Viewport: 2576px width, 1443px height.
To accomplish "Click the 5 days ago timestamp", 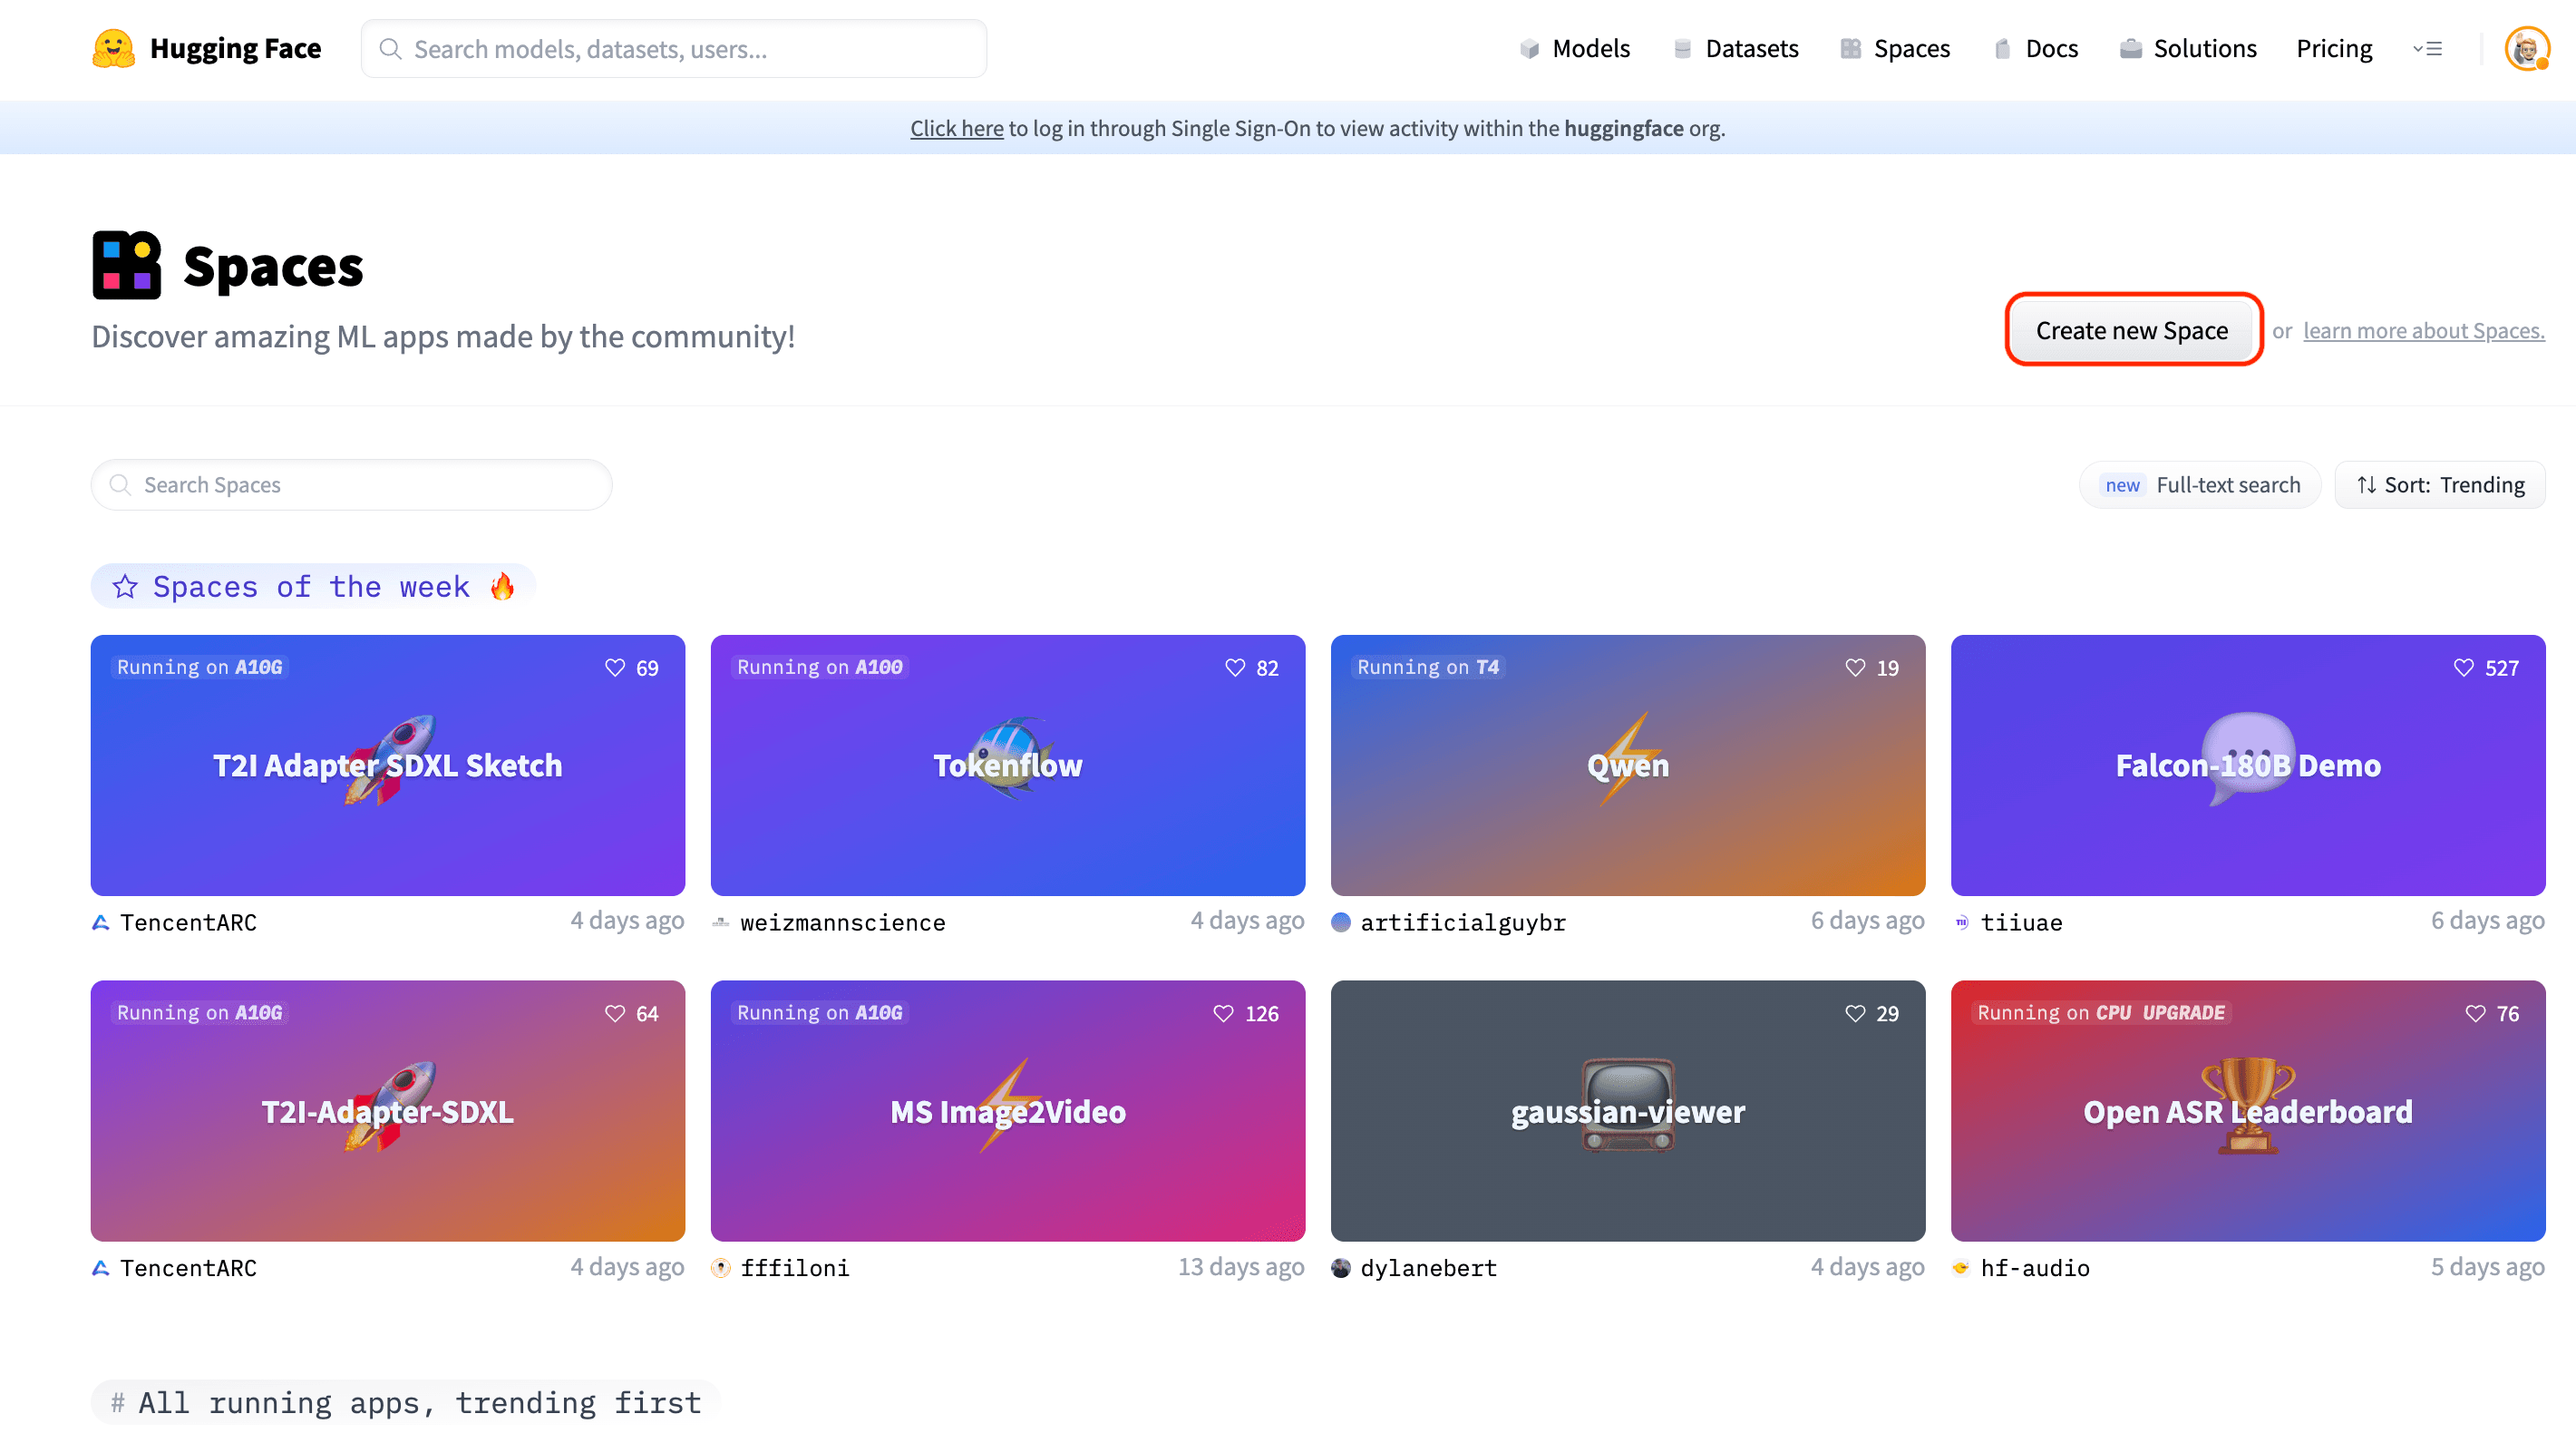I will pos(2488,1267).
